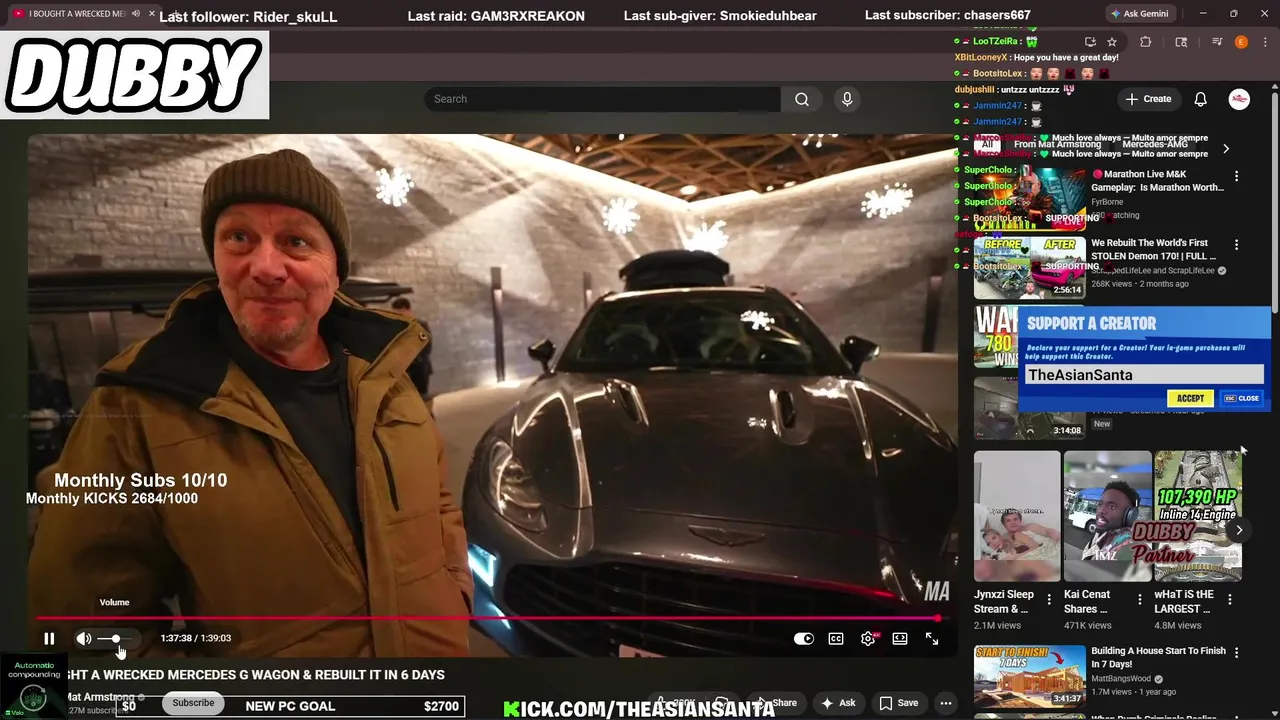Viewport: 1280px width, 720px height.
Task: Click the tab's audio playing speaker icon
Action: pos(134,14)
